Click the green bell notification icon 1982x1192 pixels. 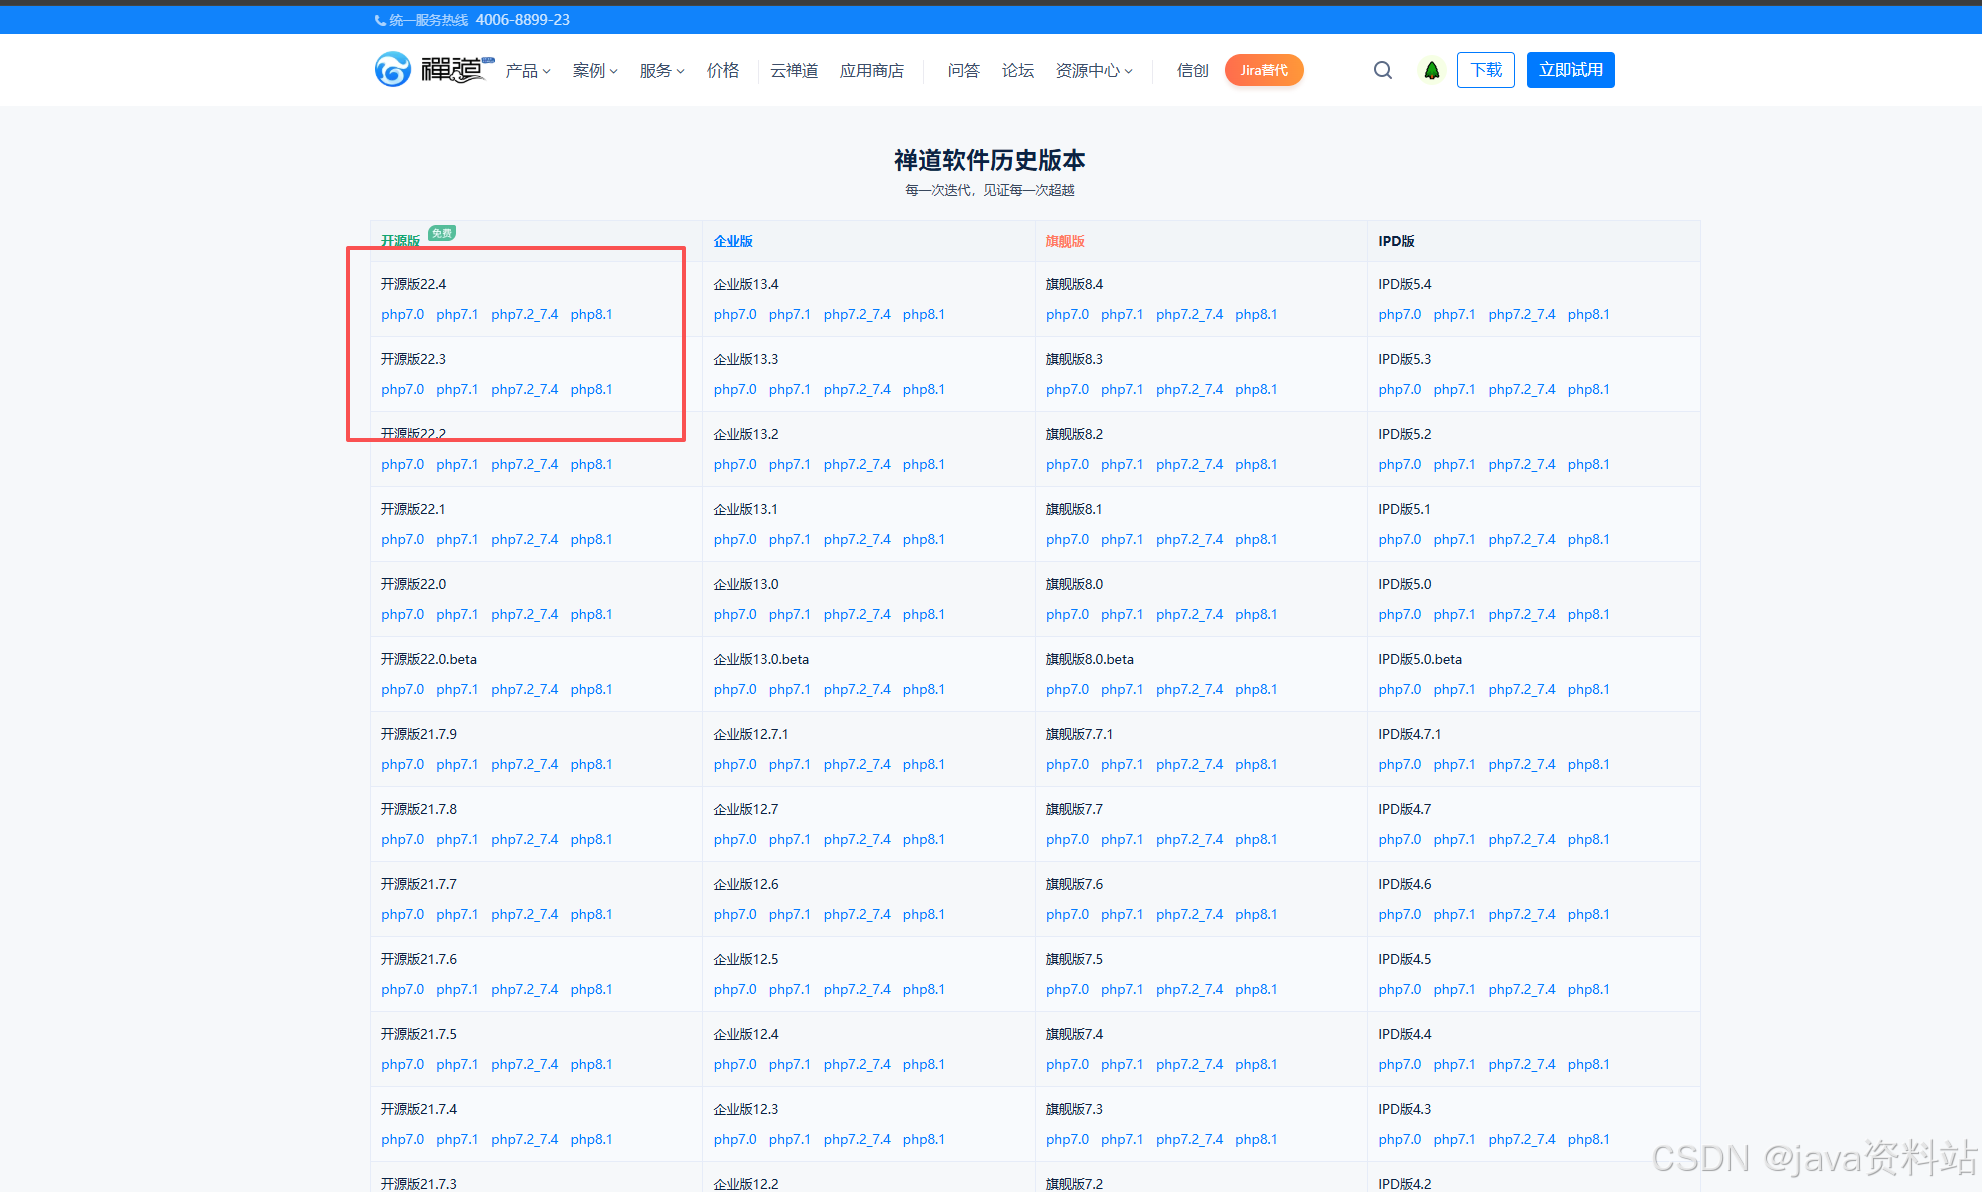1432,70
